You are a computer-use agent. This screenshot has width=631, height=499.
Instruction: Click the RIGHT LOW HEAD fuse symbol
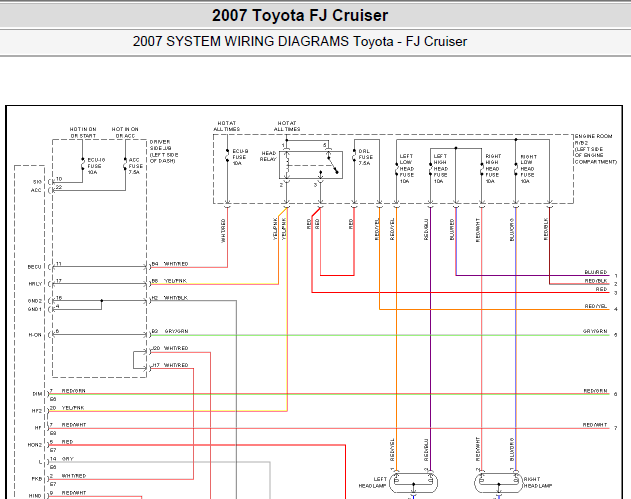coord(516,169)
